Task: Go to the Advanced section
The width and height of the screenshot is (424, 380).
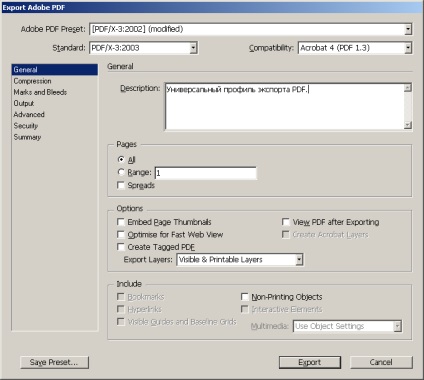Action: [29, 114]
